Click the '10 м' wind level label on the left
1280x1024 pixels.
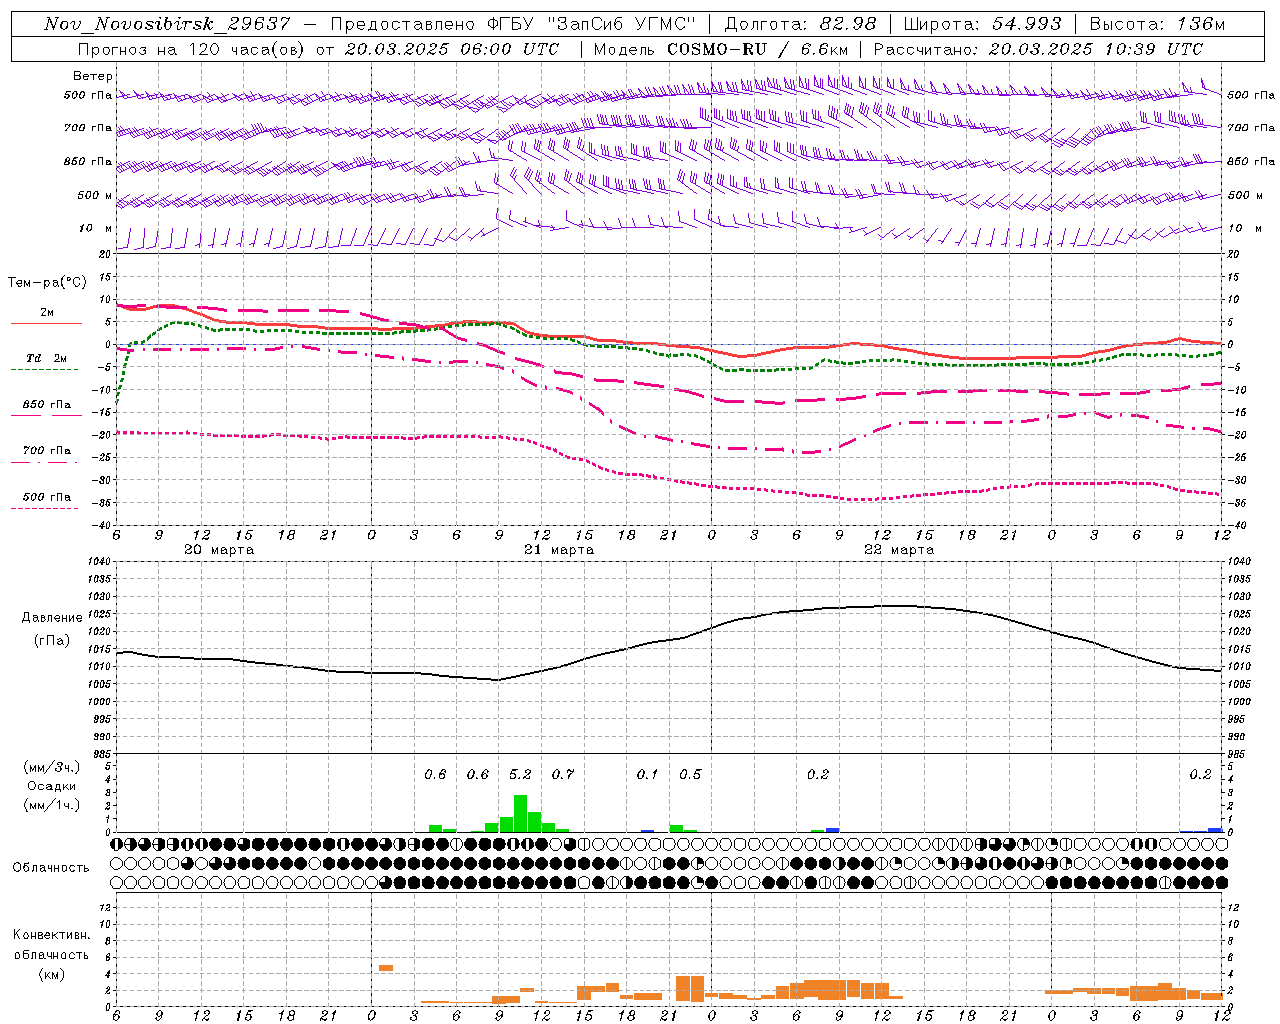96,228
